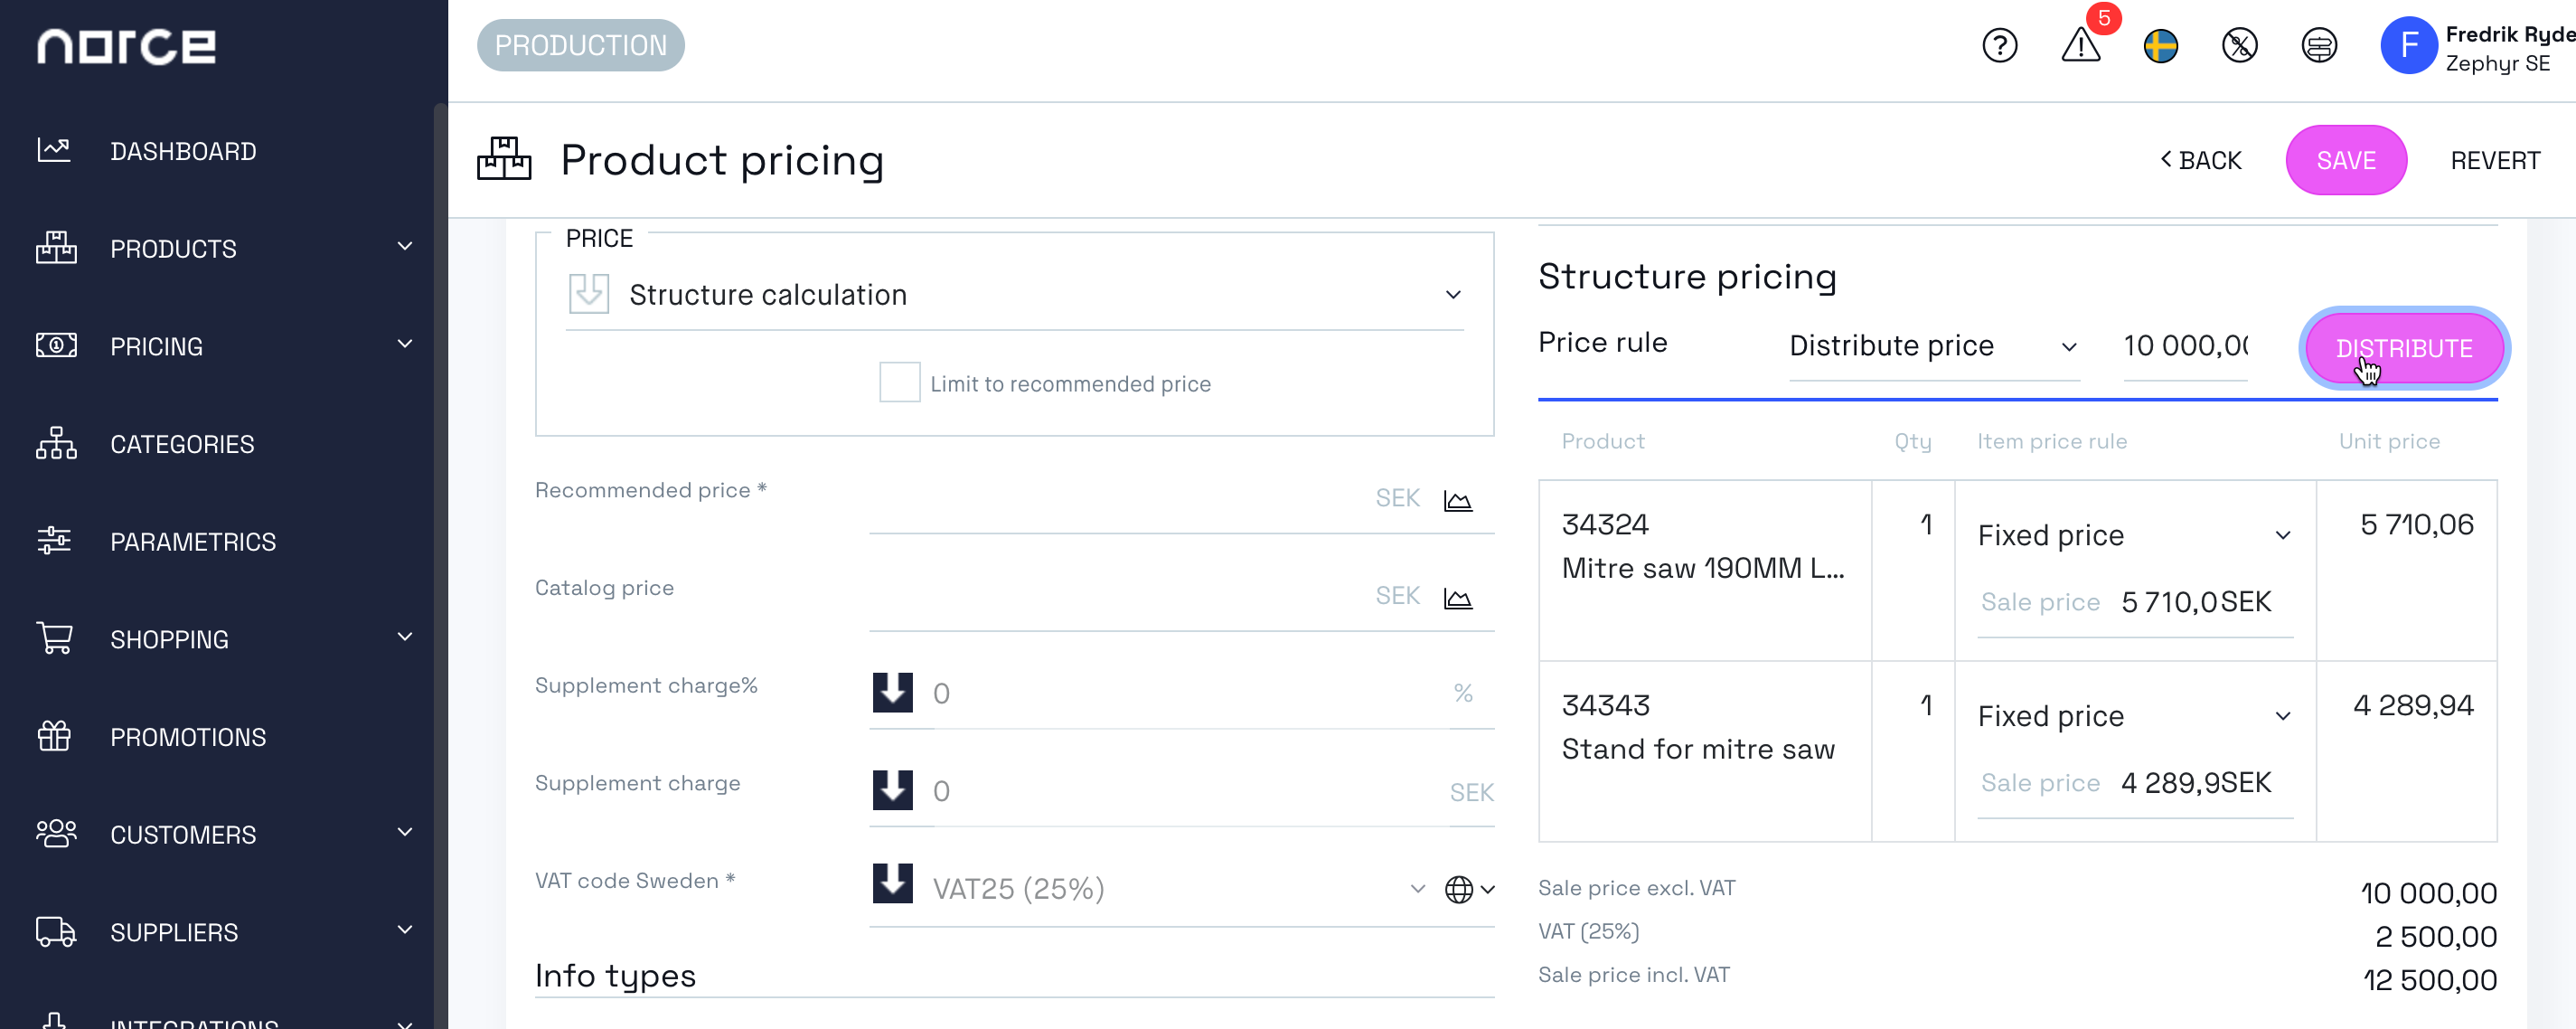2576x1029 pixels.
Task: Click the SAVE button
Action: pos(2346,159)
